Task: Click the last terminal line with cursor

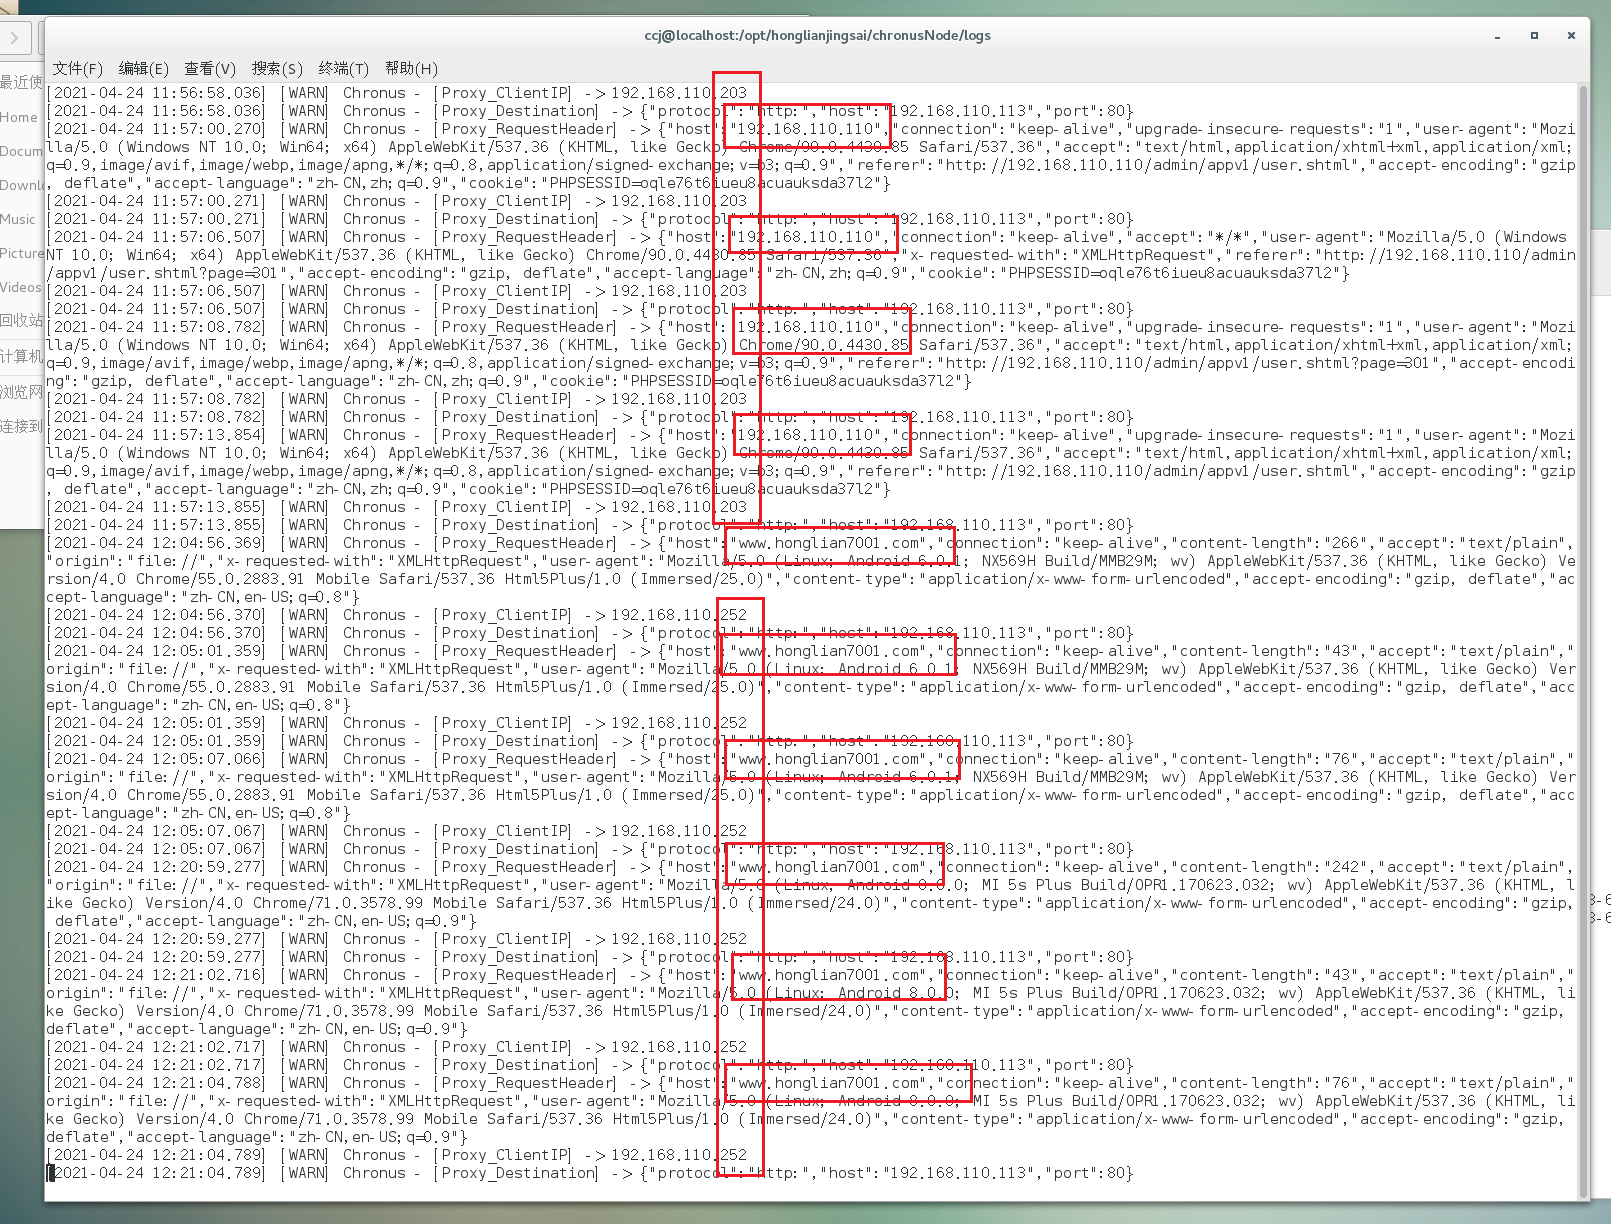Action: [590, 1173]
